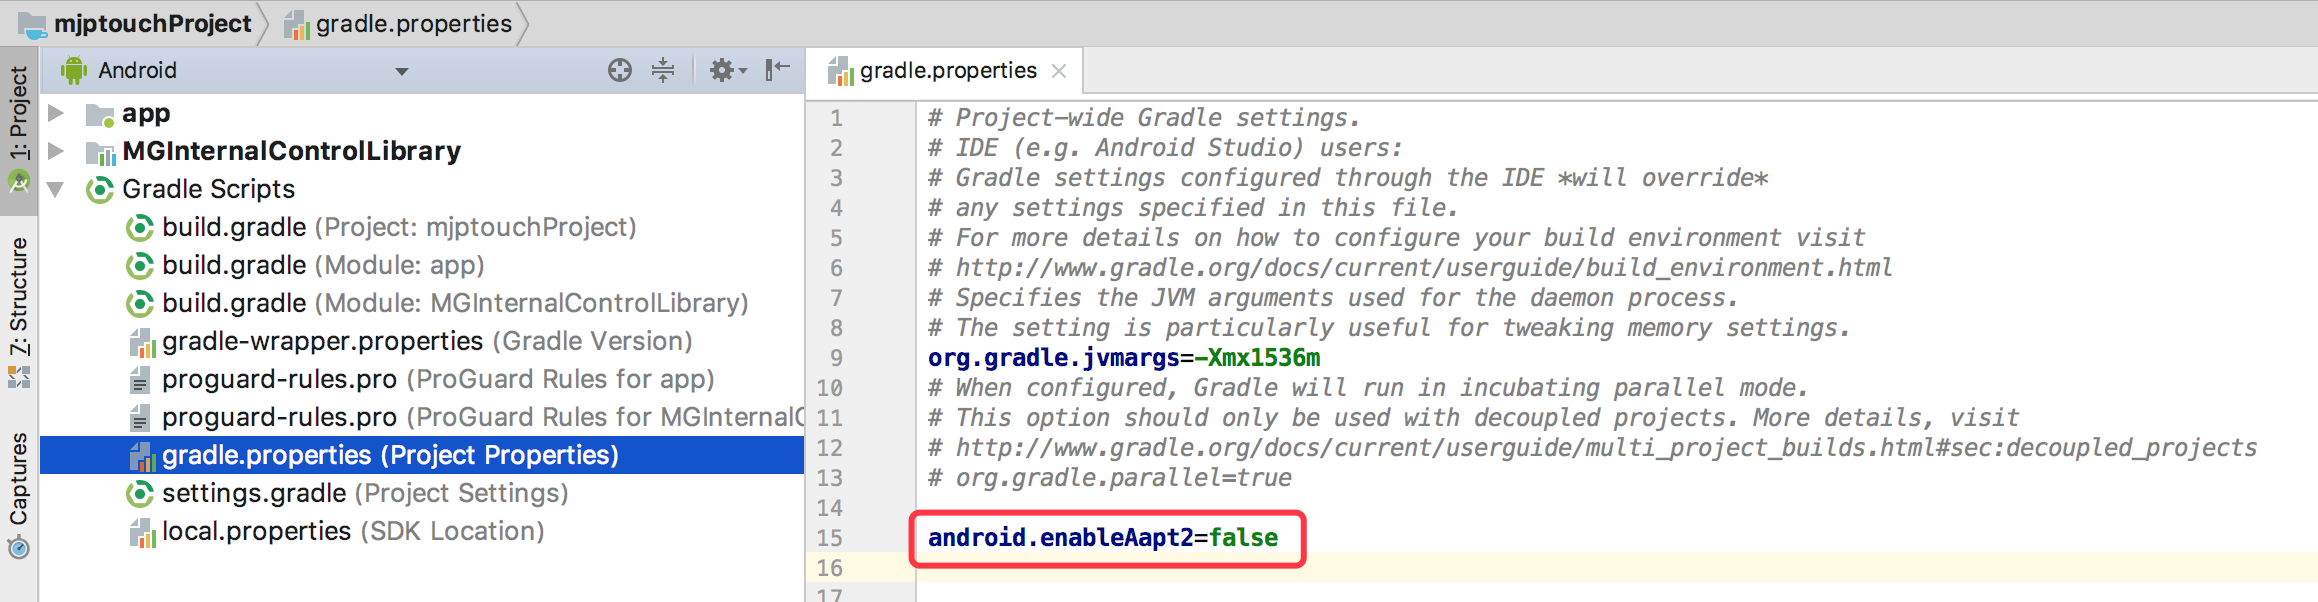Open local.properties (SDK Location)
This screenshot has width=2318, height=602.
click(x=353, y=531)
